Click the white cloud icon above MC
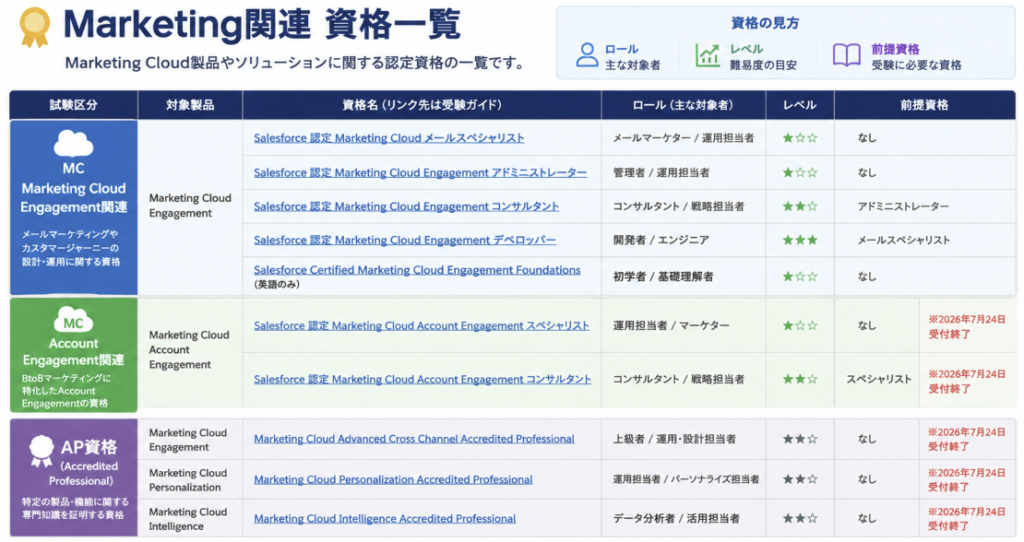 (73, 143)
